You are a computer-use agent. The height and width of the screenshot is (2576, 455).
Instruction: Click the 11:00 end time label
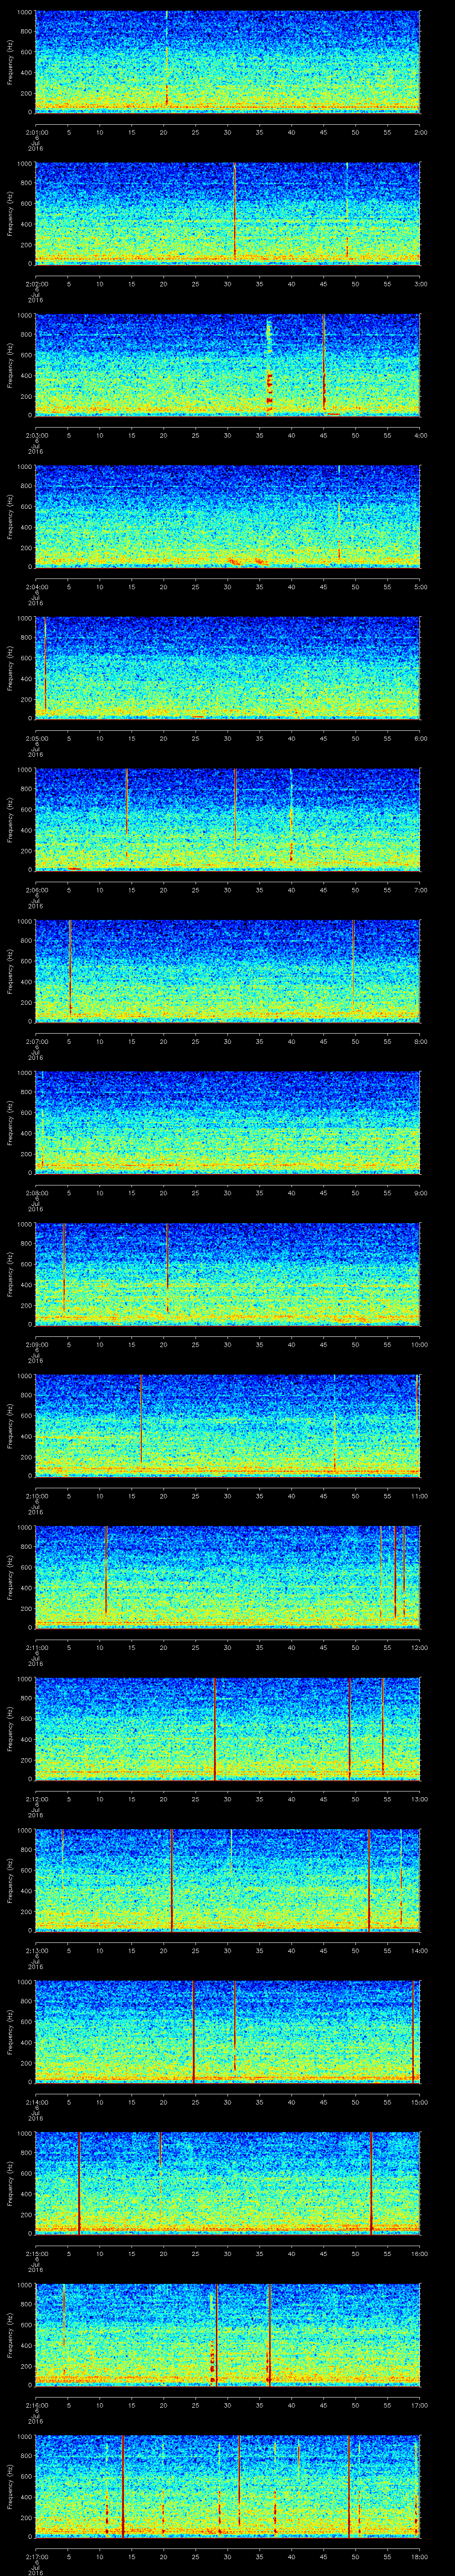[420, 1496]
